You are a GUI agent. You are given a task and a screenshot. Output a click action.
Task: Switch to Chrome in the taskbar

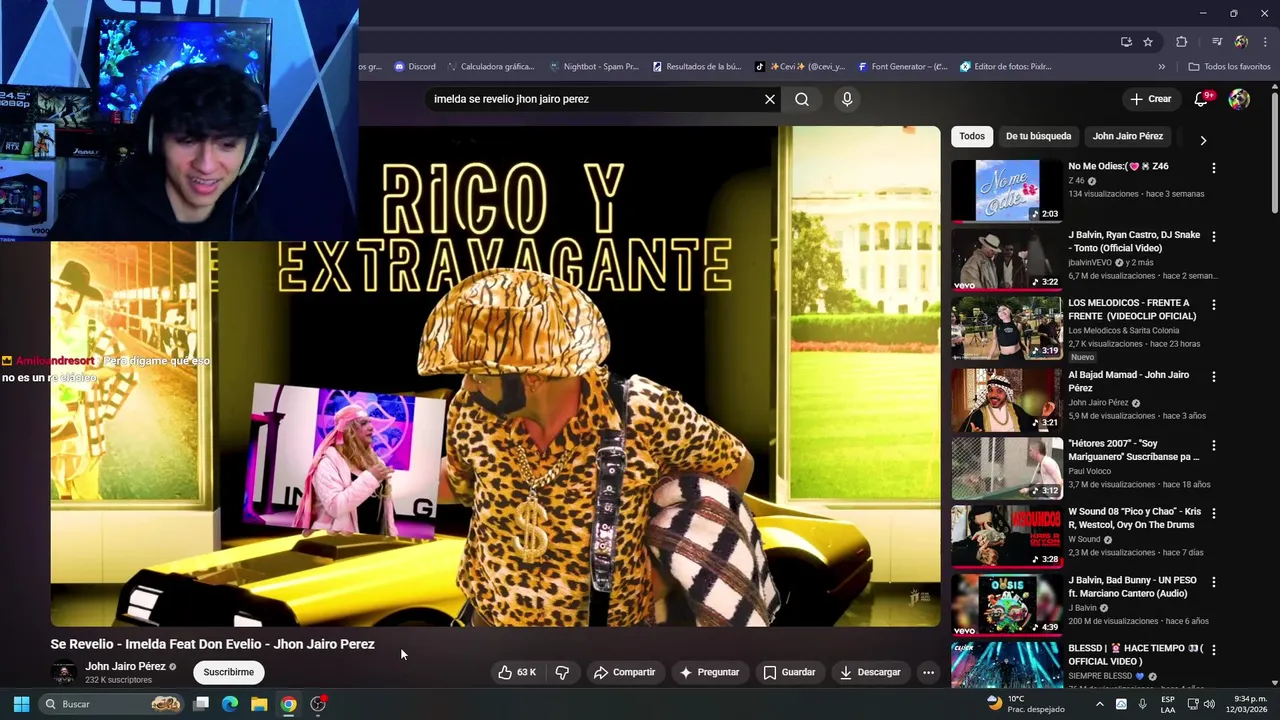pos(288,704)
